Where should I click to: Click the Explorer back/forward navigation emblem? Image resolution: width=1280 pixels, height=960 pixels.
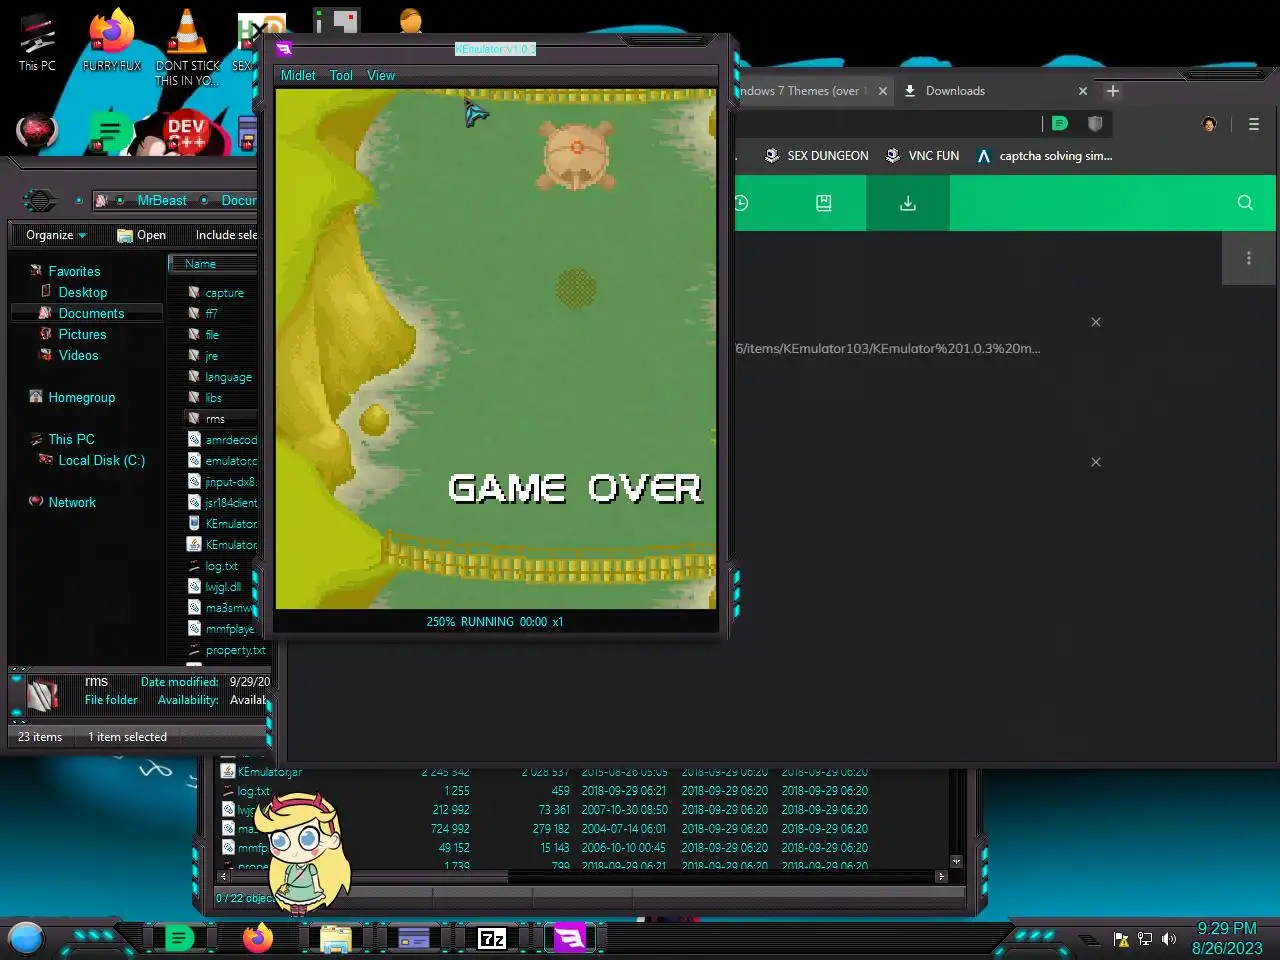(x=40, y=200)
